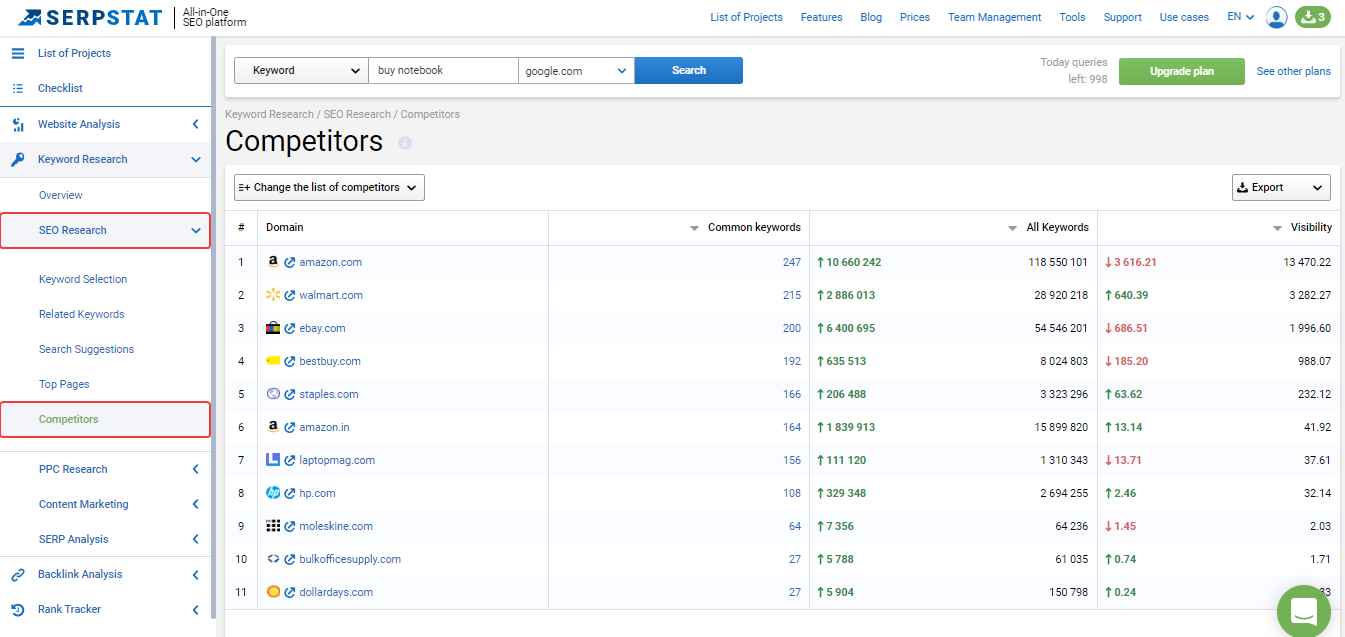Open external link icon for moleskine.com
The height and width of the screenshot is (637, 1345).
290,526
